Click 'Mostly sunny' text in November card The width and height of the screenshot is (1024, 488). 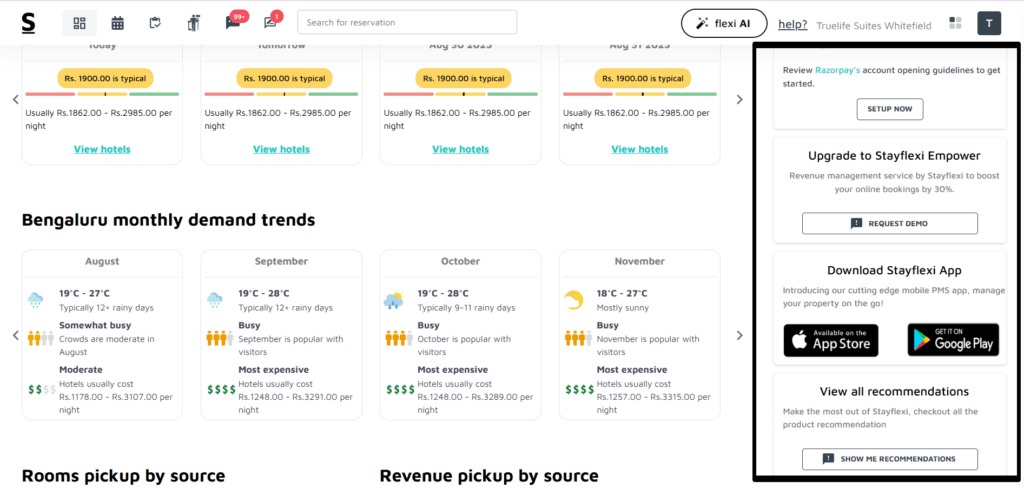620,308
